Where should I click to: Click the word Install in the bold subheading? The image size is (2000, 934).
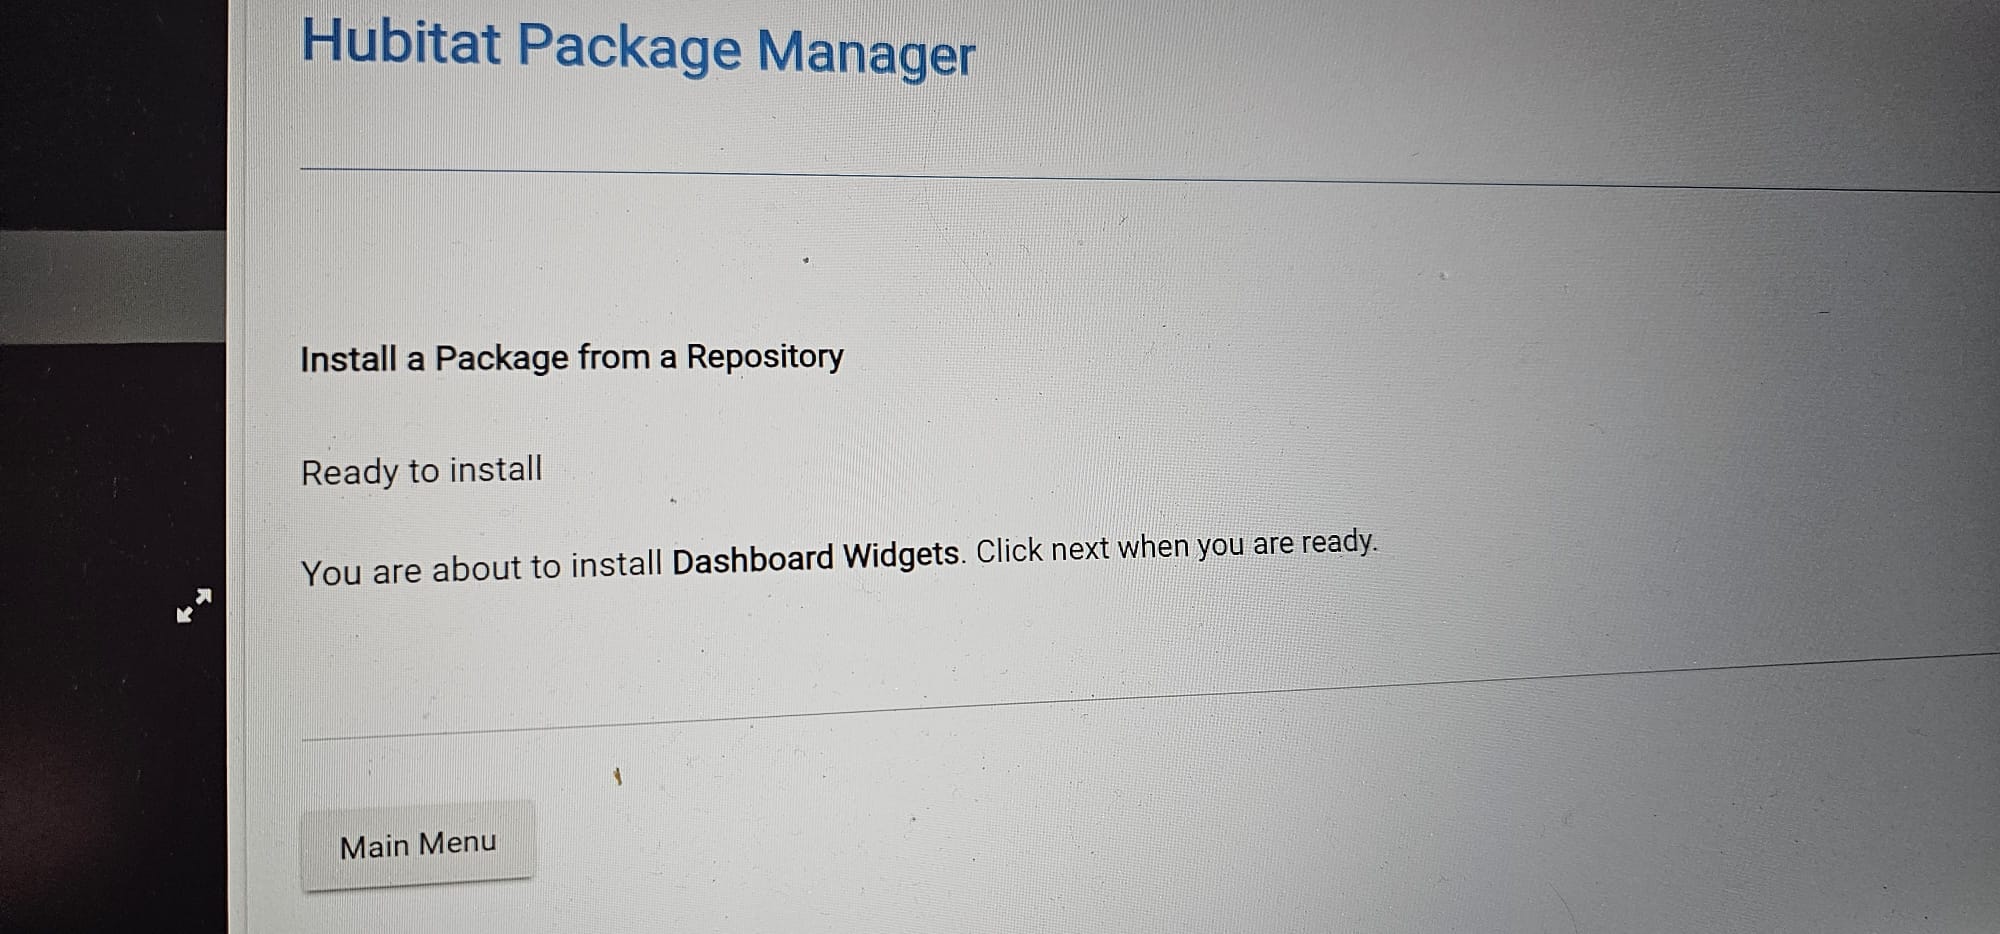pos(348,358)
